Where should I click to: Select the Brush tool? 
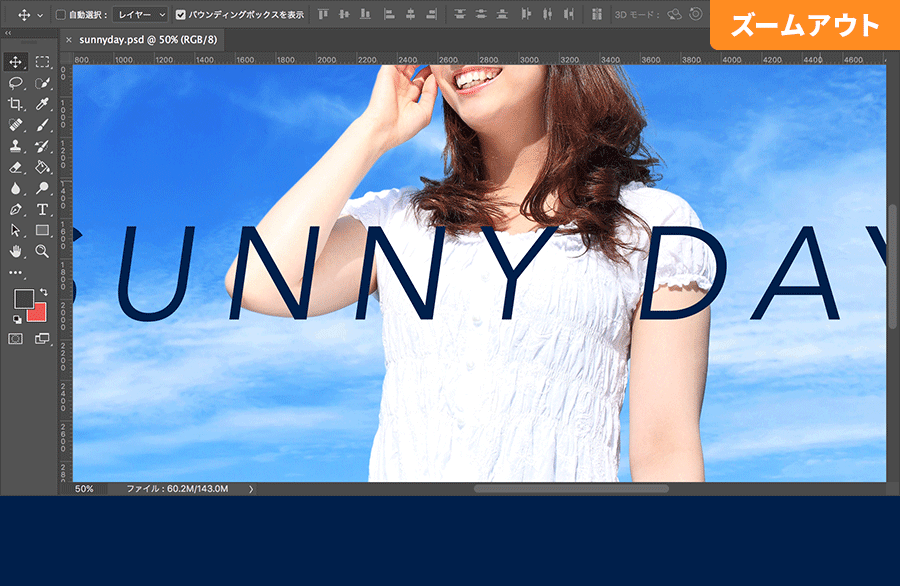[x=43, y=125]
